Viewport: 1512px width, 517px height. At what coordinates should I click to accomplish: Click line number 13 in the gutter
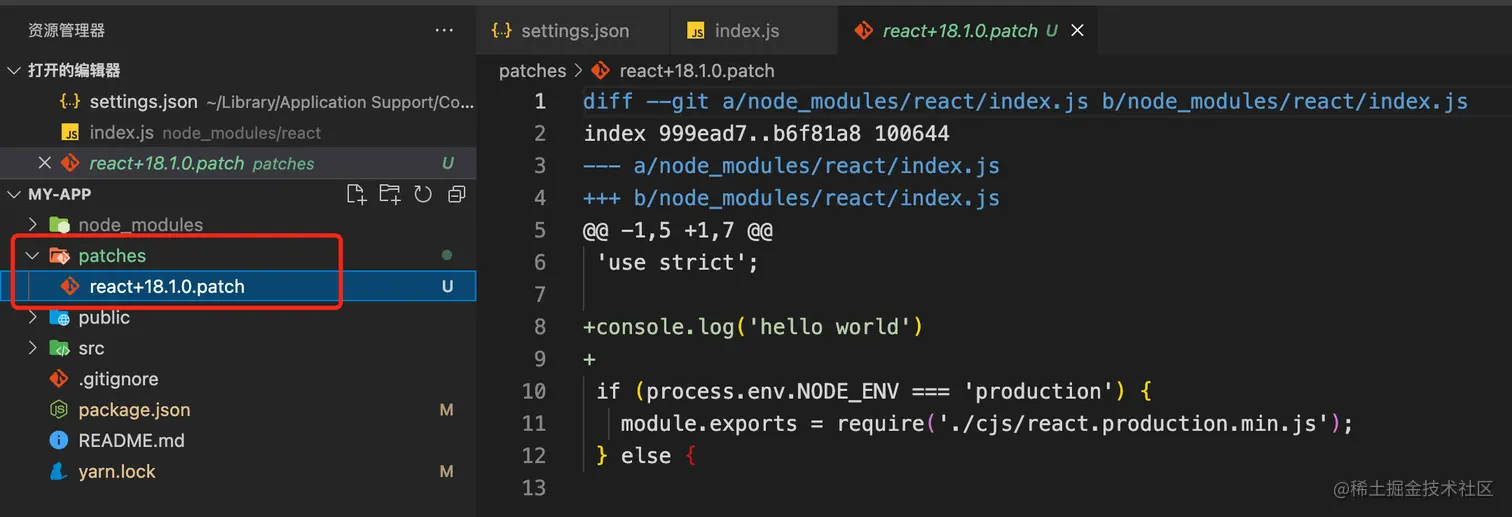[x=534, y=488]
